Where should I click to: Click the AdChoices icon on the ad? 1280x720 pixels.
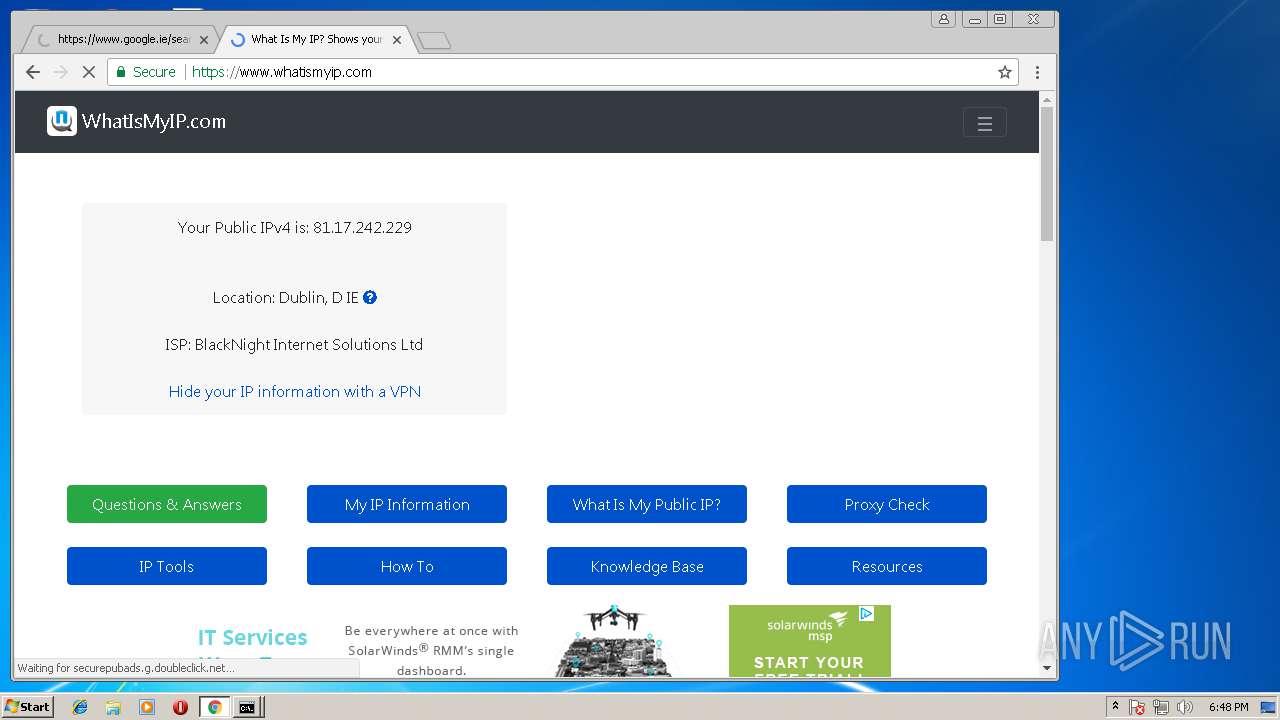coord(867,613)
